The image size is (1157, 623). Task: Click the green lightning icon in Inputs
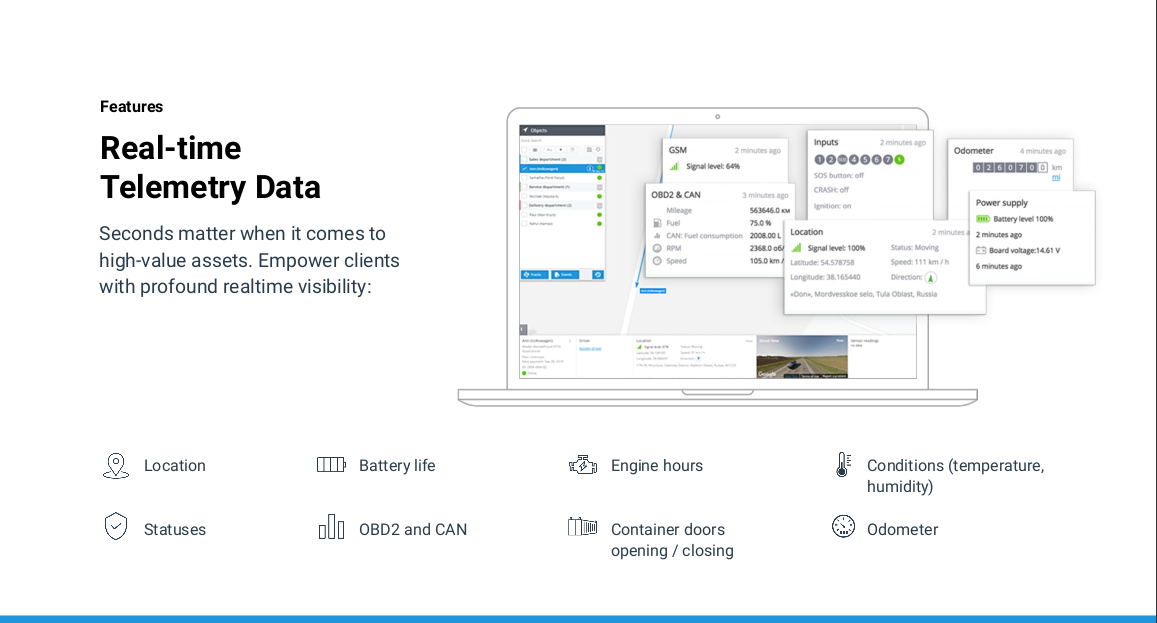899,159
